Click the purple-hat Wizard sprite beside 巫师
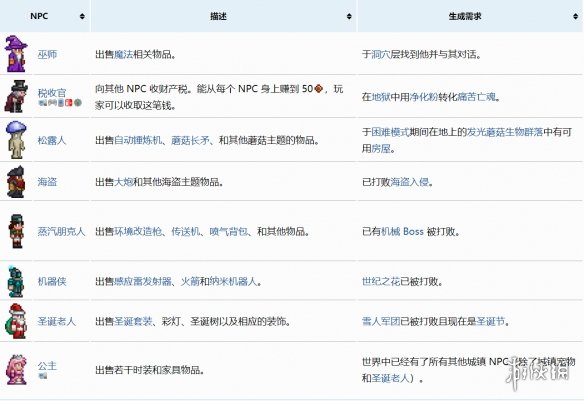 pos(16,54)
